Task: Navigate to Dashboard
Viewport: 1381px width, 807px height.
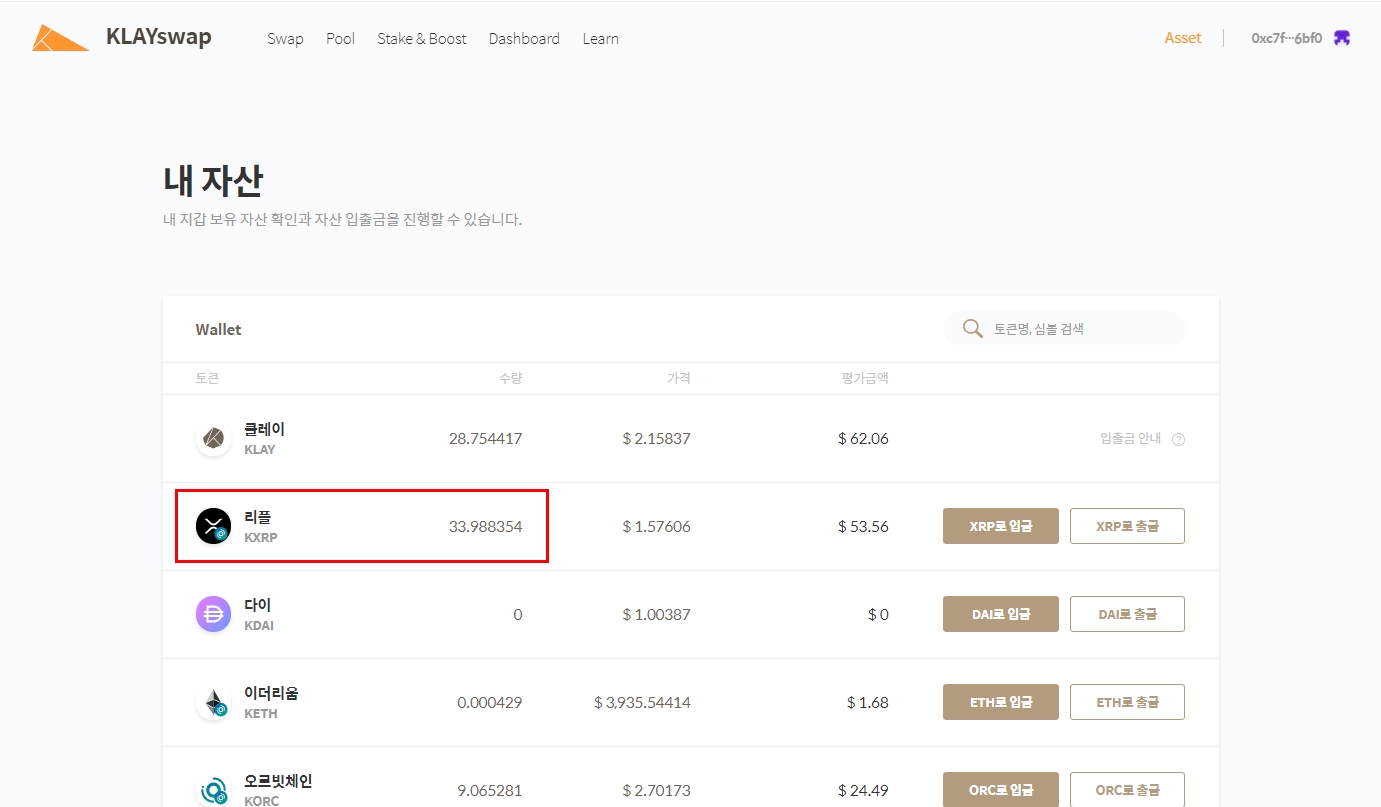Action: pyautogui.click(x=524, y=39)
